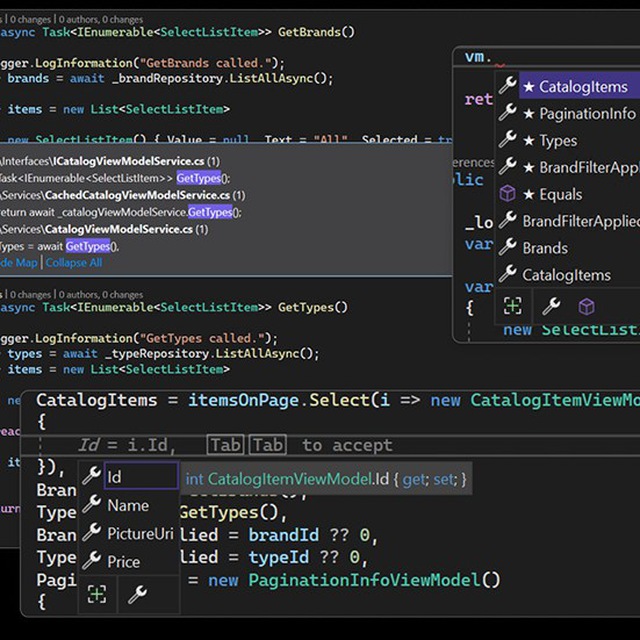Image resolution: width=640 pixels, height=640 pixels.
Task: Select the Price property wrench icon
Action: pos(91,561)
